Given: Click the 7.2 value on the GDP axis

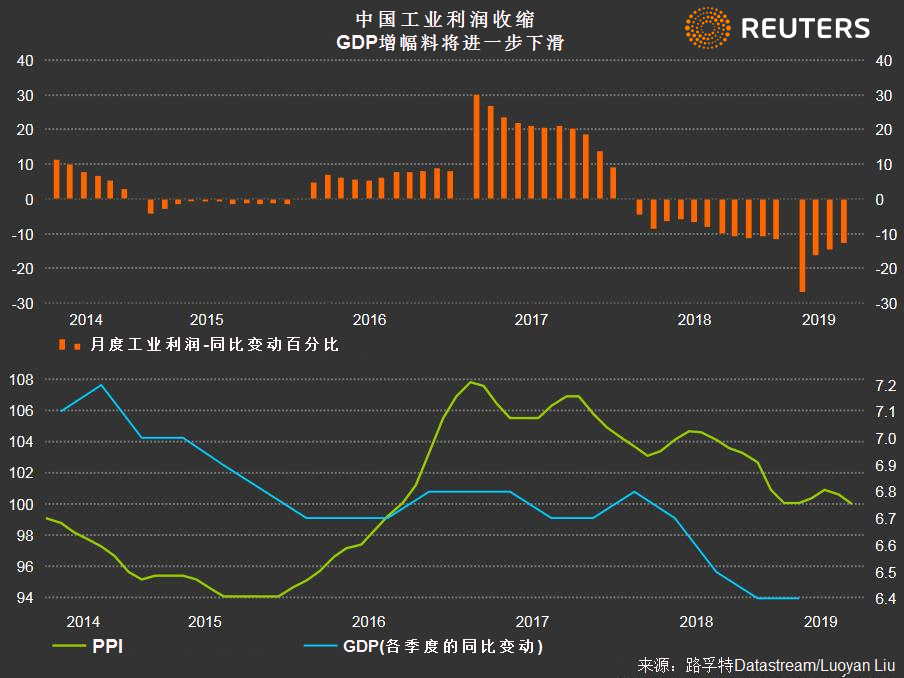Looking at the screenshot, I should pyautogui.click(x=886, y=385).
